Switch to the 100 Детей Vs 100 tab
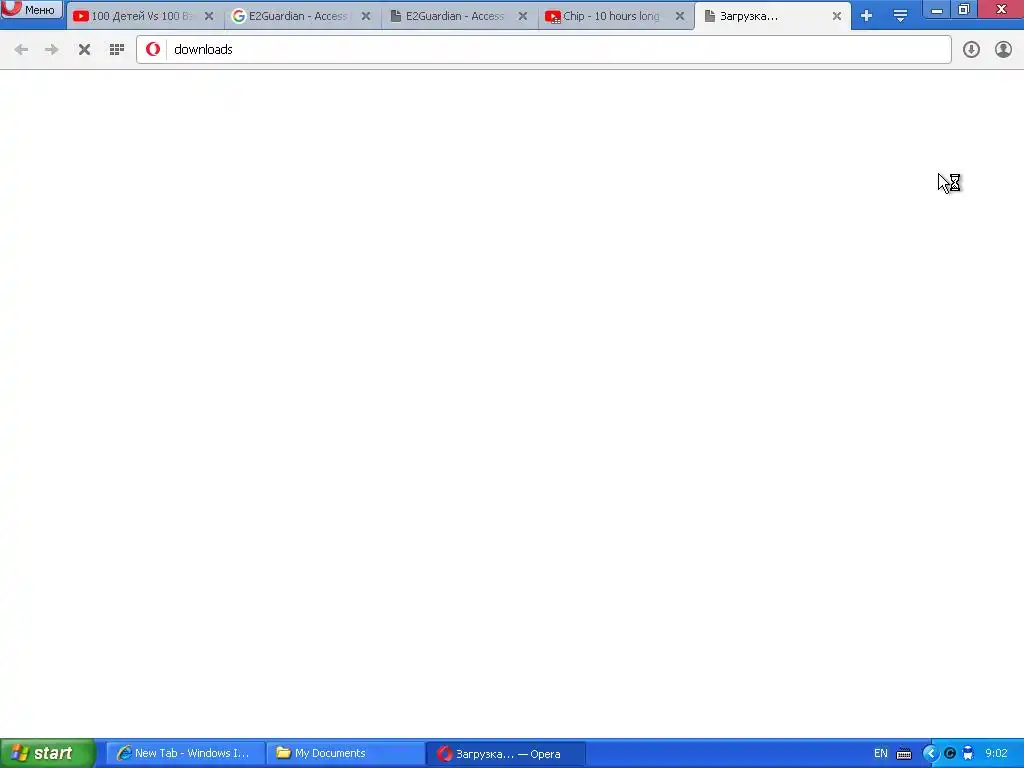The height and width of the screenshot is (768, 1024). (144, 16)
